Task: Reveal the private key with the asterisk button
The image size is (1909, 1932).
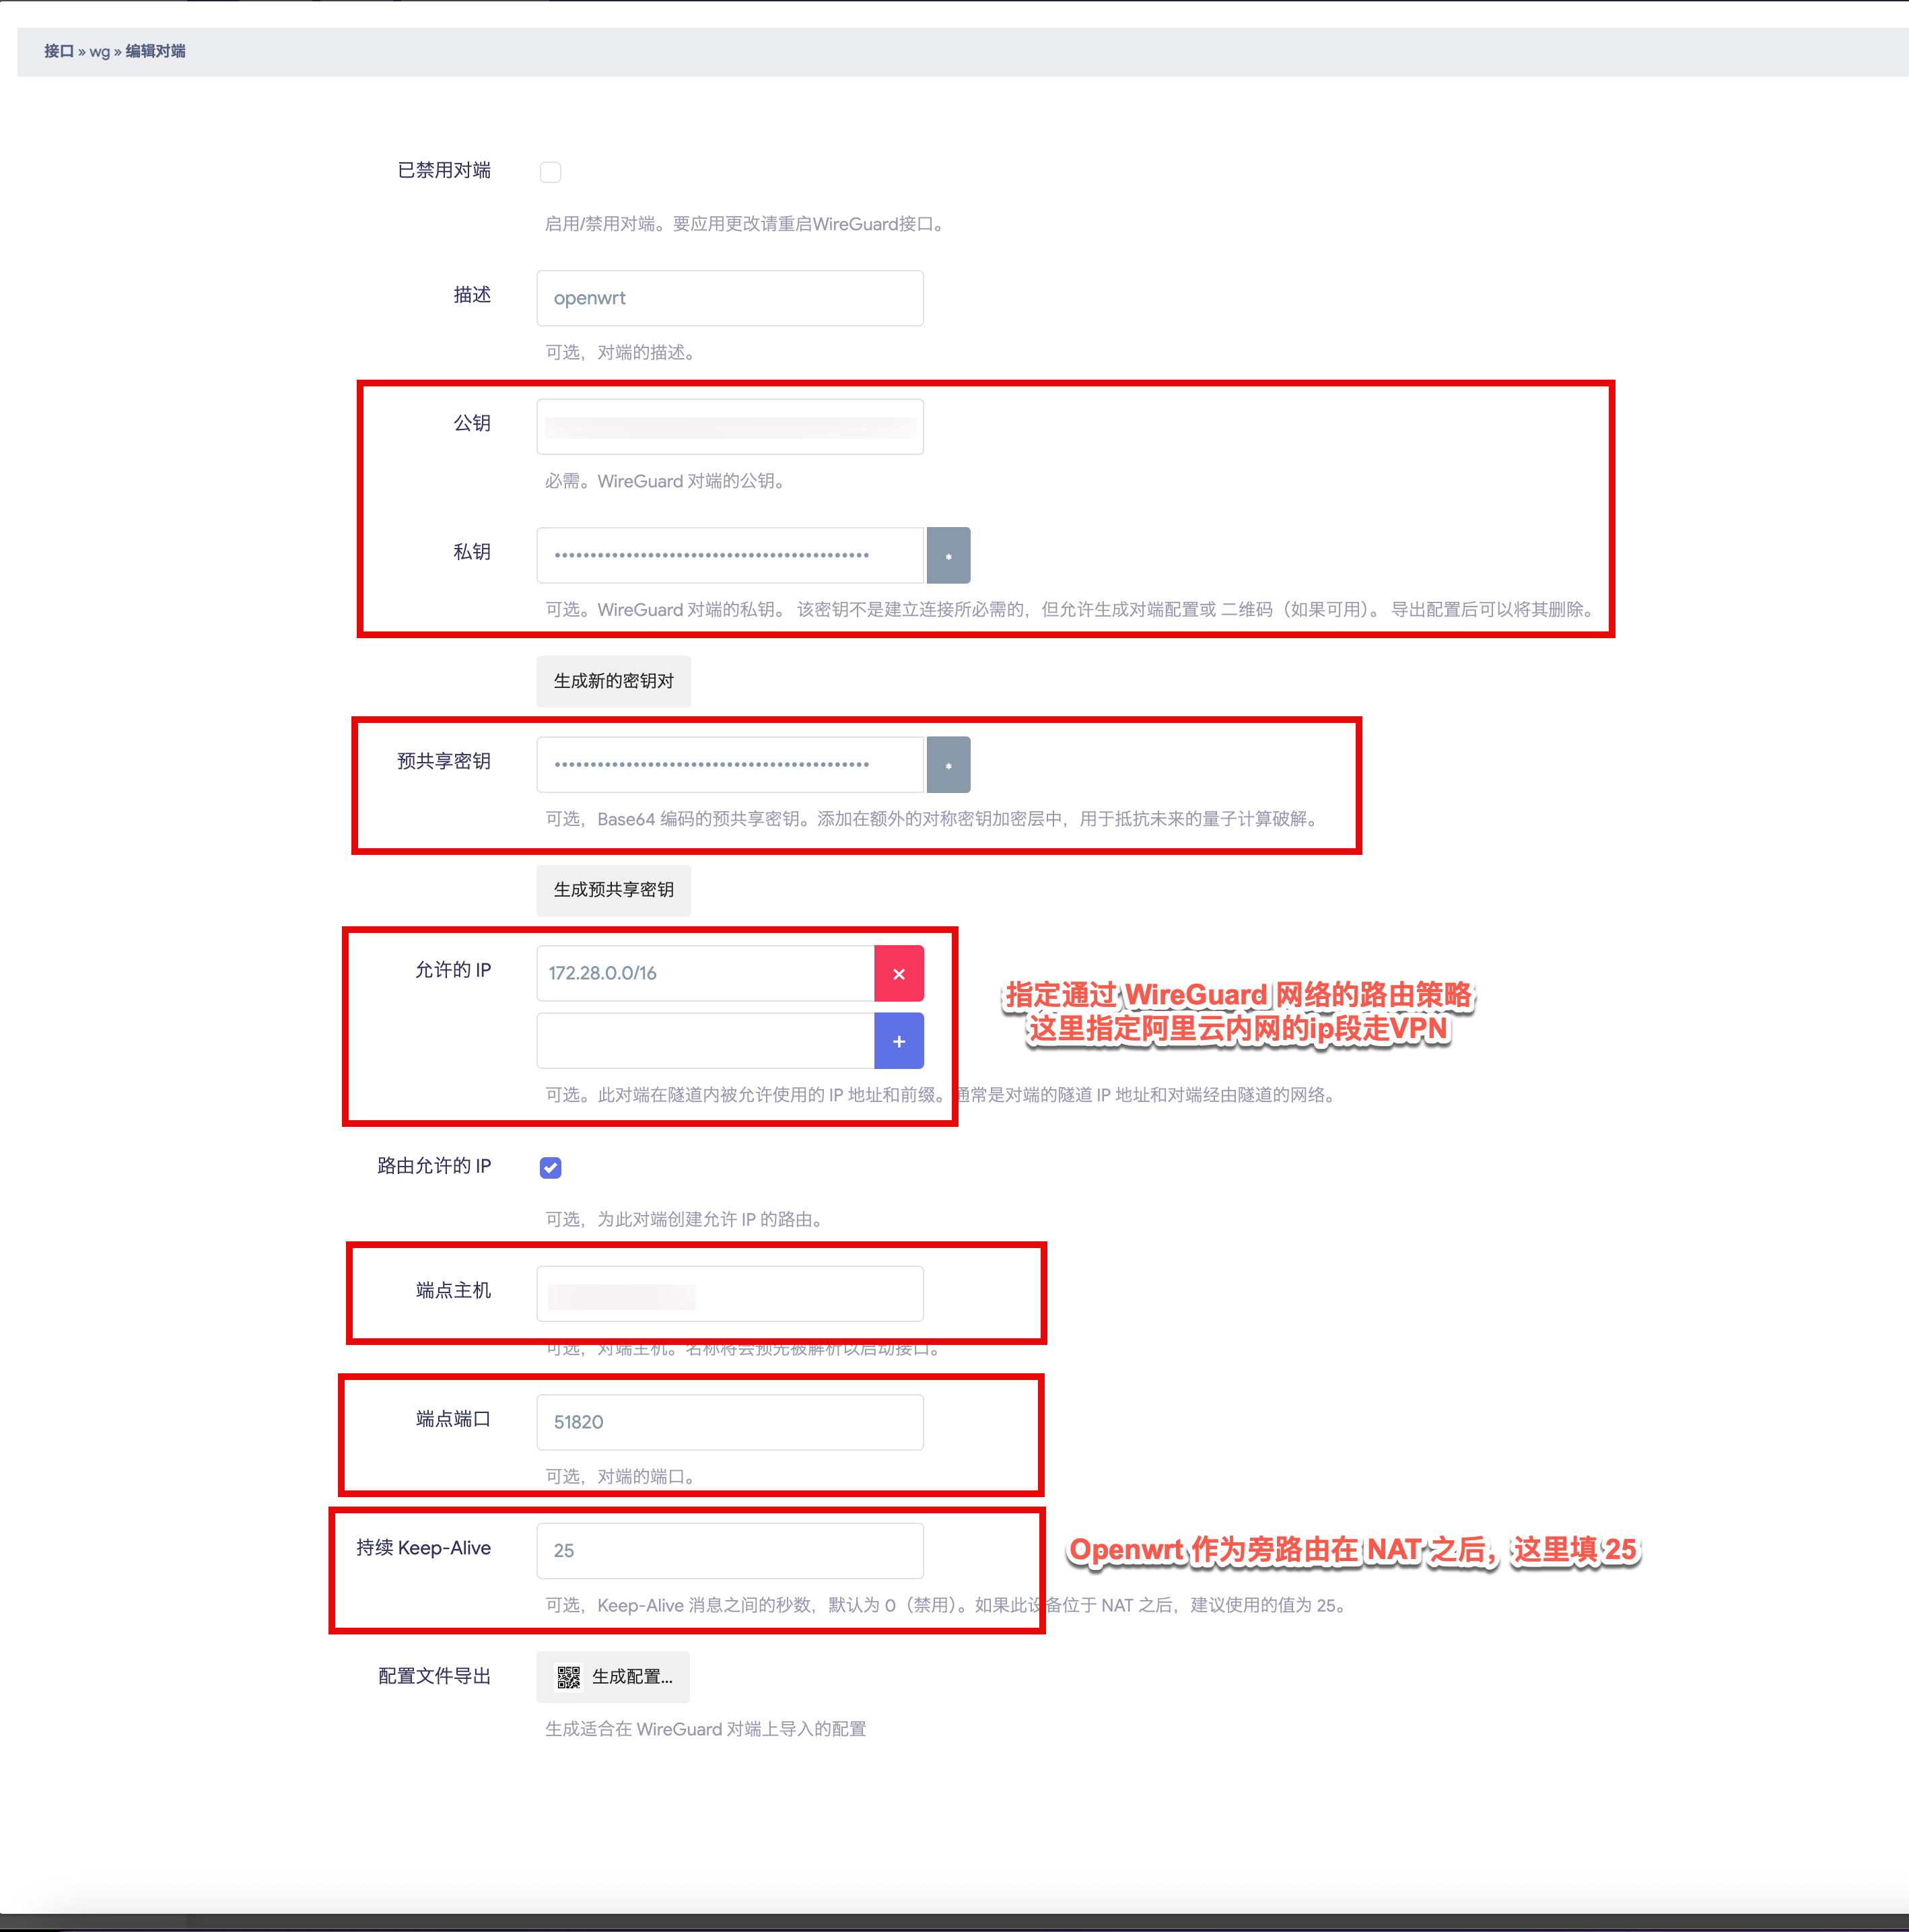Action: (x=948, y=555)
